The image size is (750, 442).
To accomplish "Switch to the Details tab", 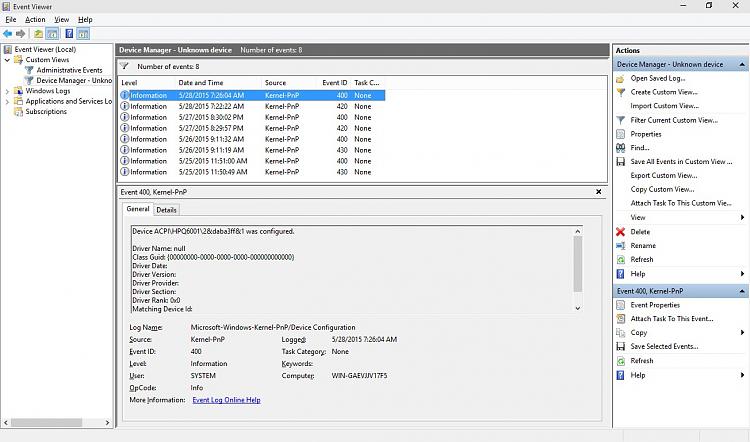I will pyautogui.click(x=166, y=210).
